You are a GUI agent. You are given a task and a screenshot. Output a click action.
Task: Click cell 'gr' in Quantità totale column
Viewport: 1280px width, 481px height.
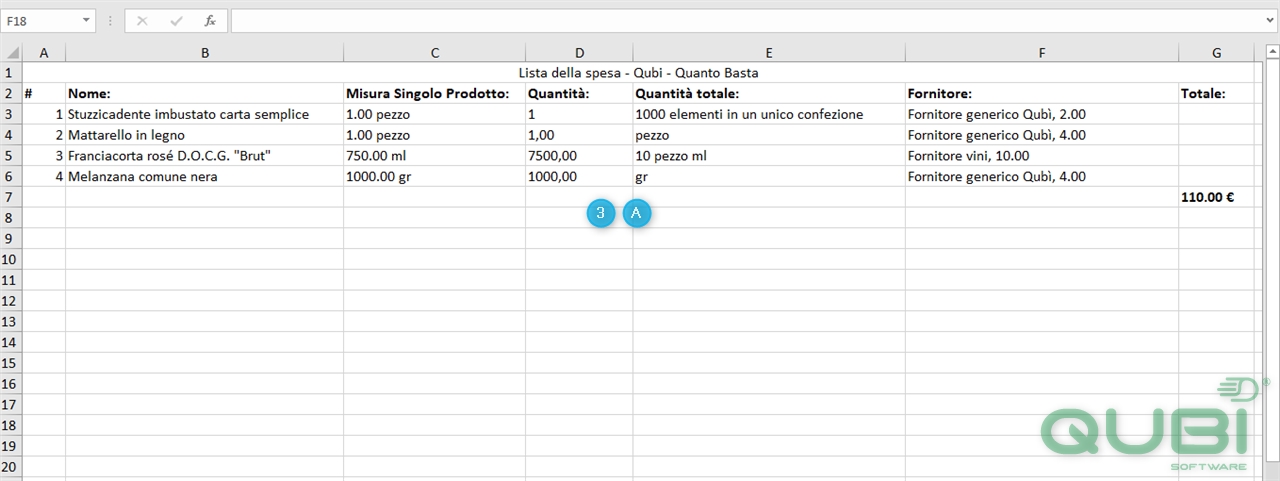(x=769, y=177)
